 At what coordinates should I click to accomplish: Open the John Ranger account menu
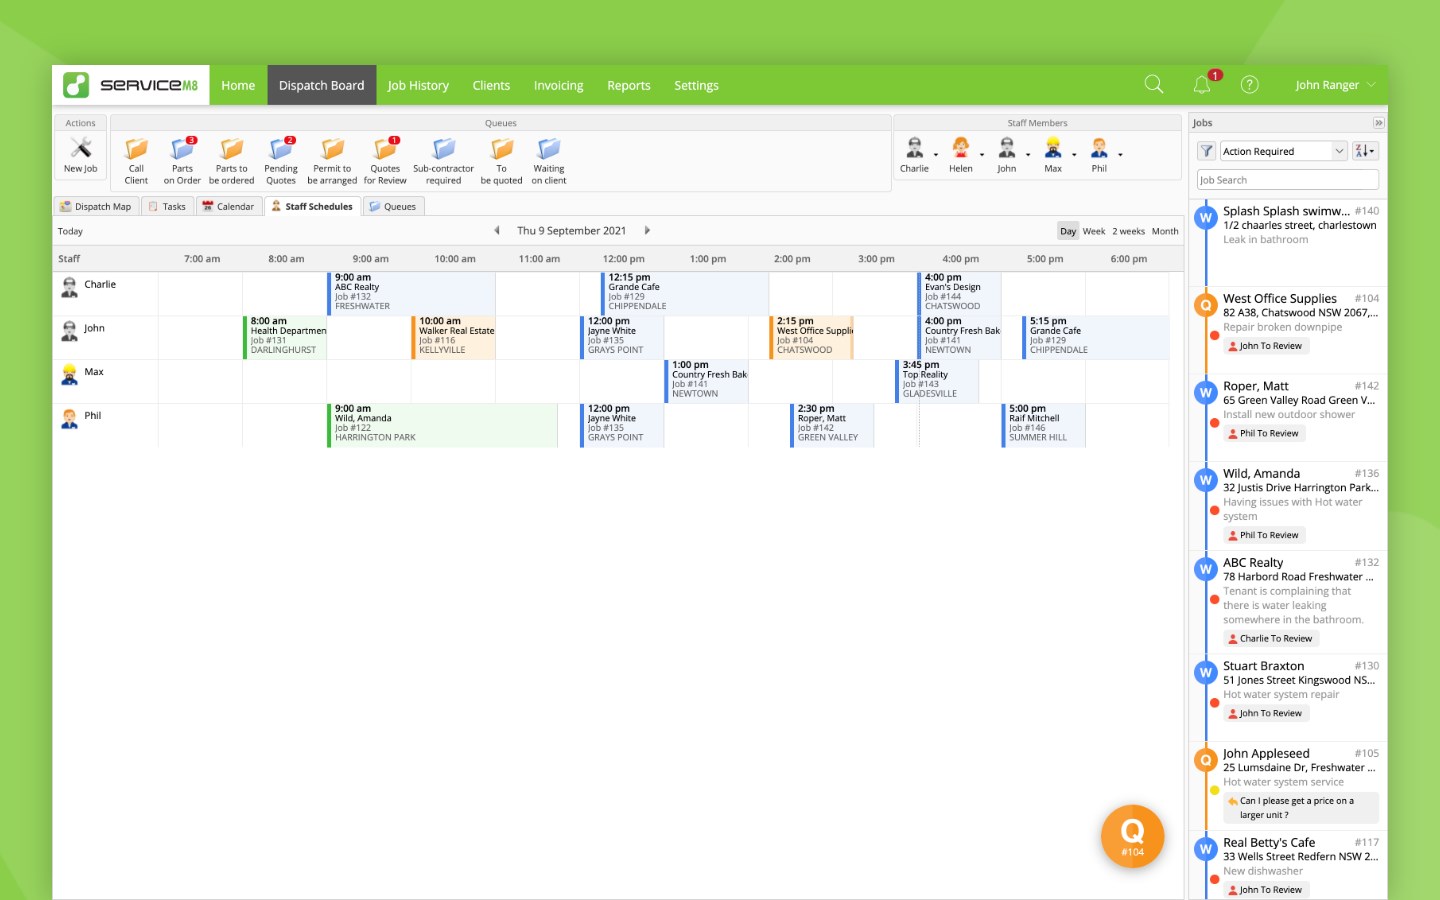[x=1335, y=85]
